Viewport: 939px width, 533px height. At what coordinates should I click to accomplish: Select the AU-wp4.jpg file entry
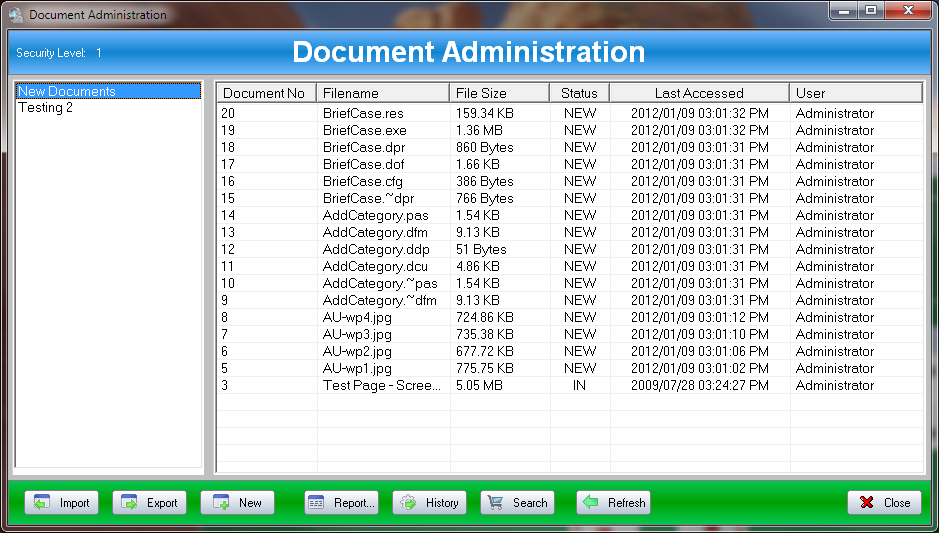(x=357, y=317)
